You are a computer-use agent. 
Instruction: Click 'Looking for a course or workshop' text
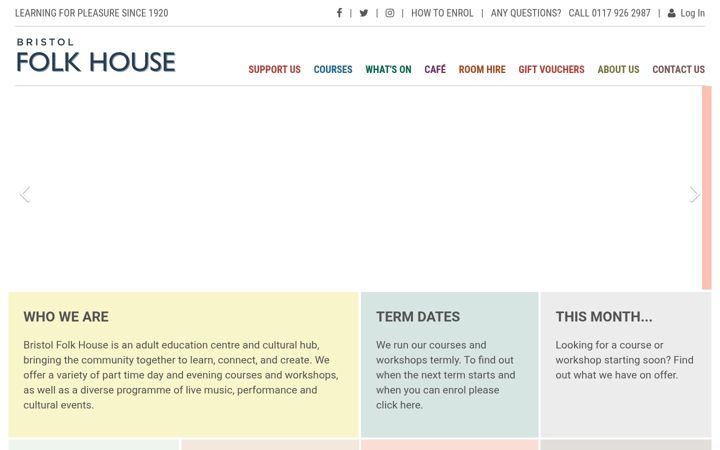pos(624,360)
